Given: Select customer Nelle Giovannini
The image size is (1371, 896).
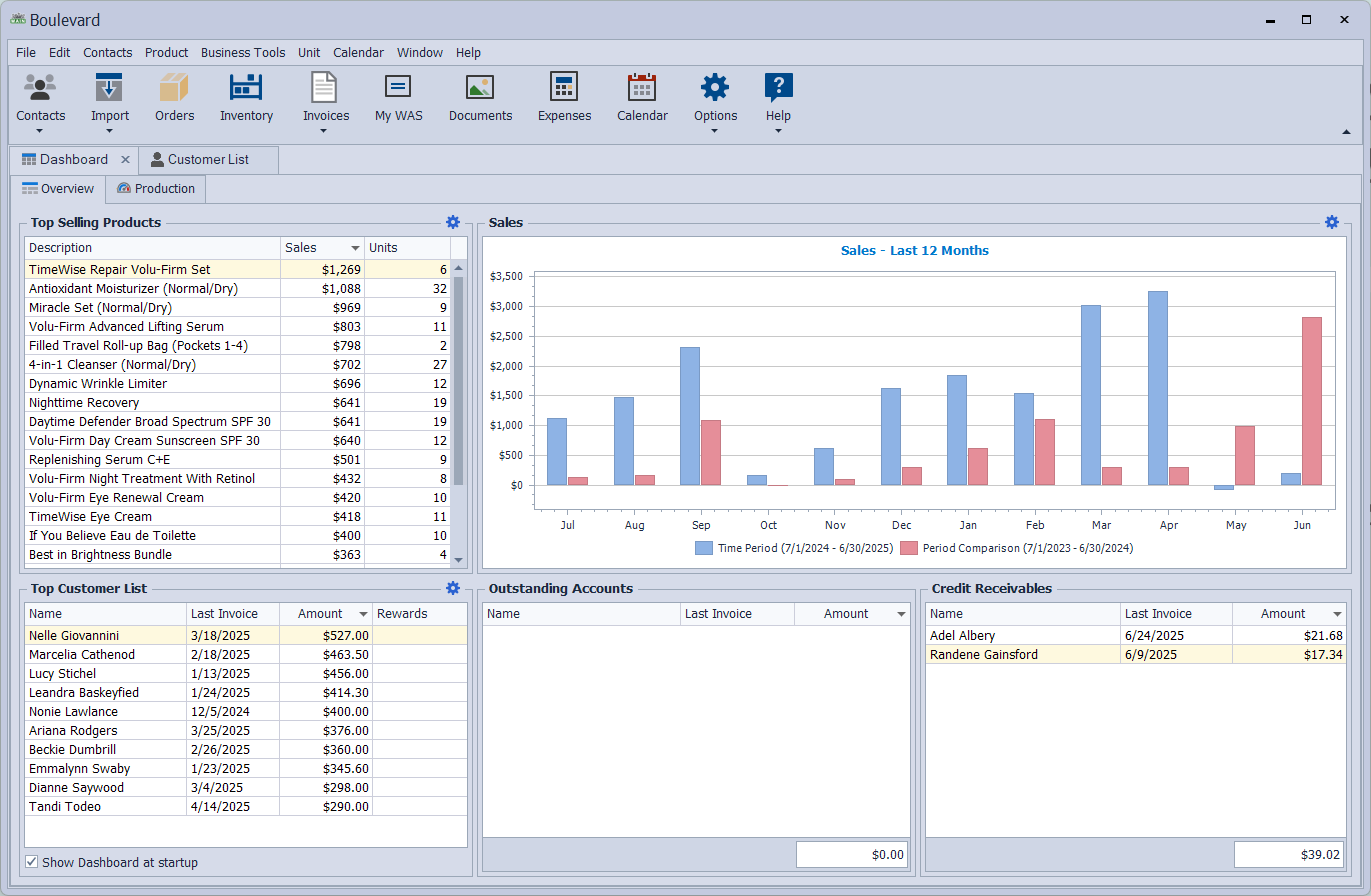Looking at the screenshot, I should tap(246, 635).
